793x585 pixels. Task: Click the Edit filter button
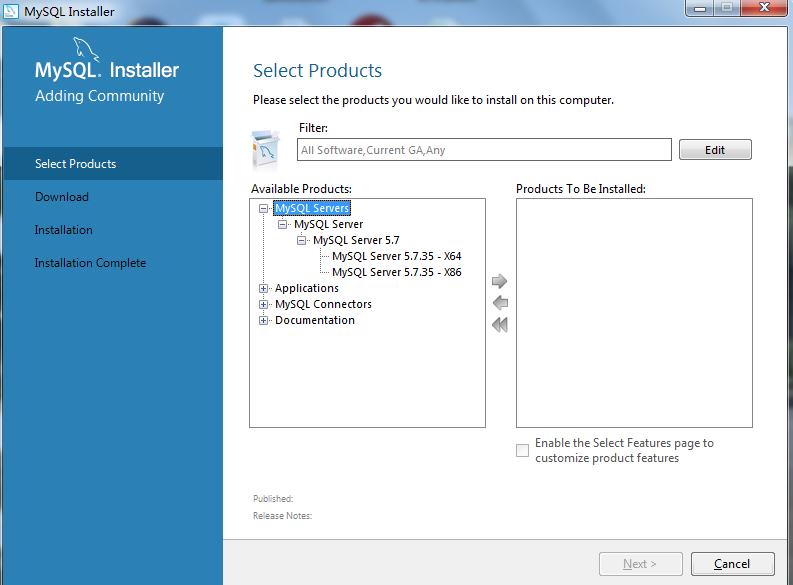click(x=715, y=150)
